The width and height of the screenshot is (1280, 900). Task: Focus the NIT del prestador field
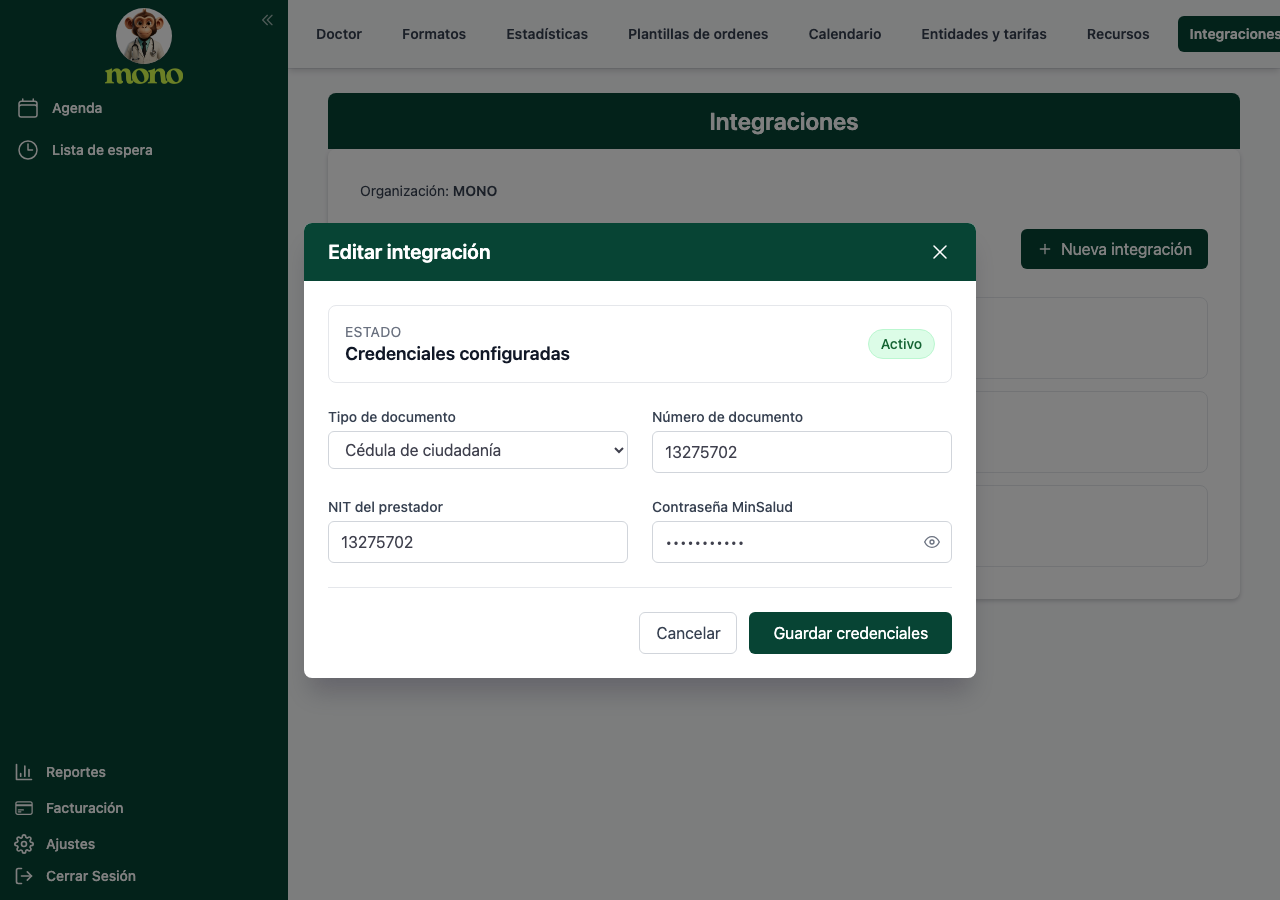tap(478, 542)
